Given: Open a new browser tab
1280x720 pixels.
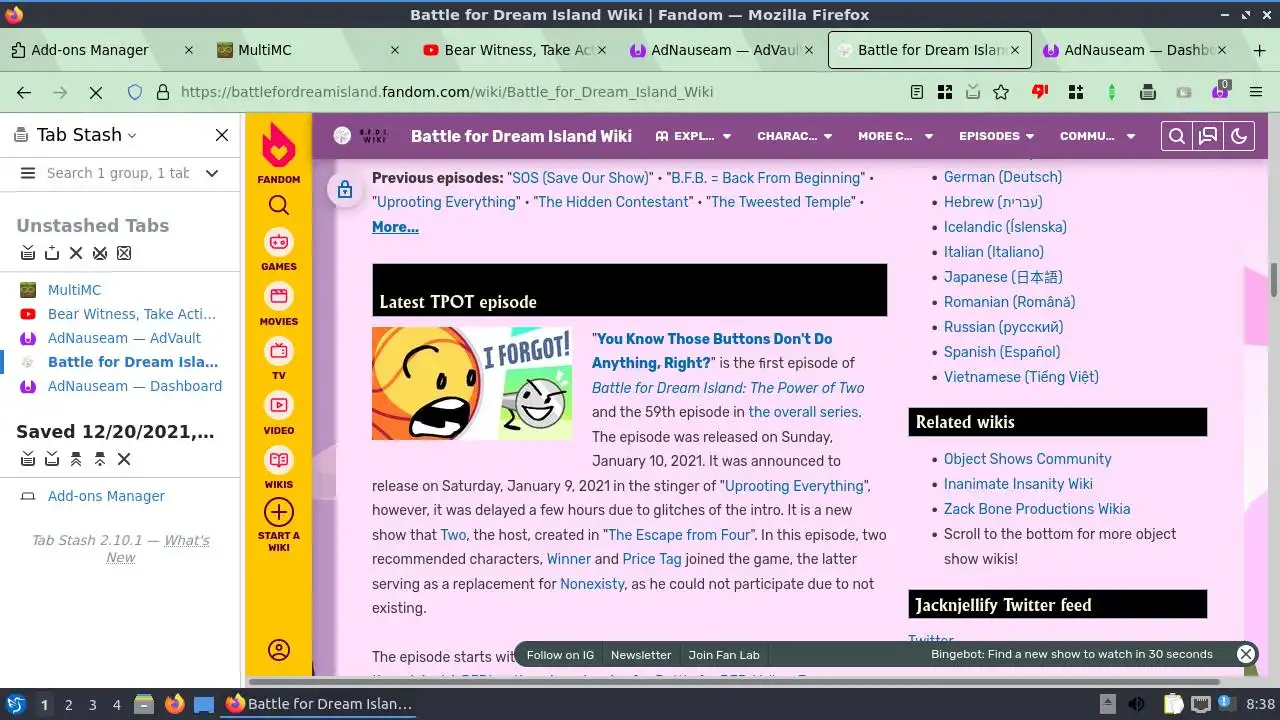Looking at the screenshot, I should 1259,50.
